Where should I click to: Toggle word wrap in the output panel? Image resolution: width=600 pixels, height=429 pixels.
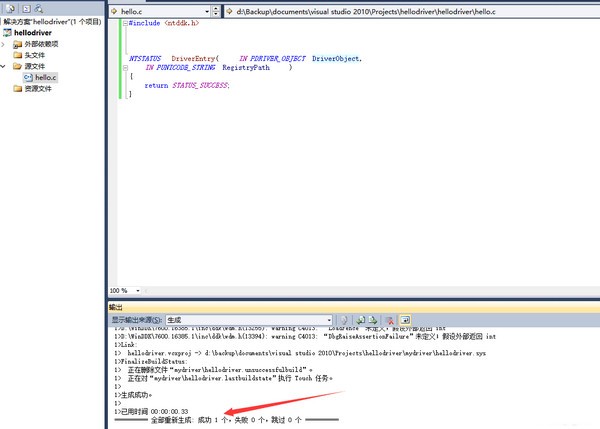pos(406,320)
